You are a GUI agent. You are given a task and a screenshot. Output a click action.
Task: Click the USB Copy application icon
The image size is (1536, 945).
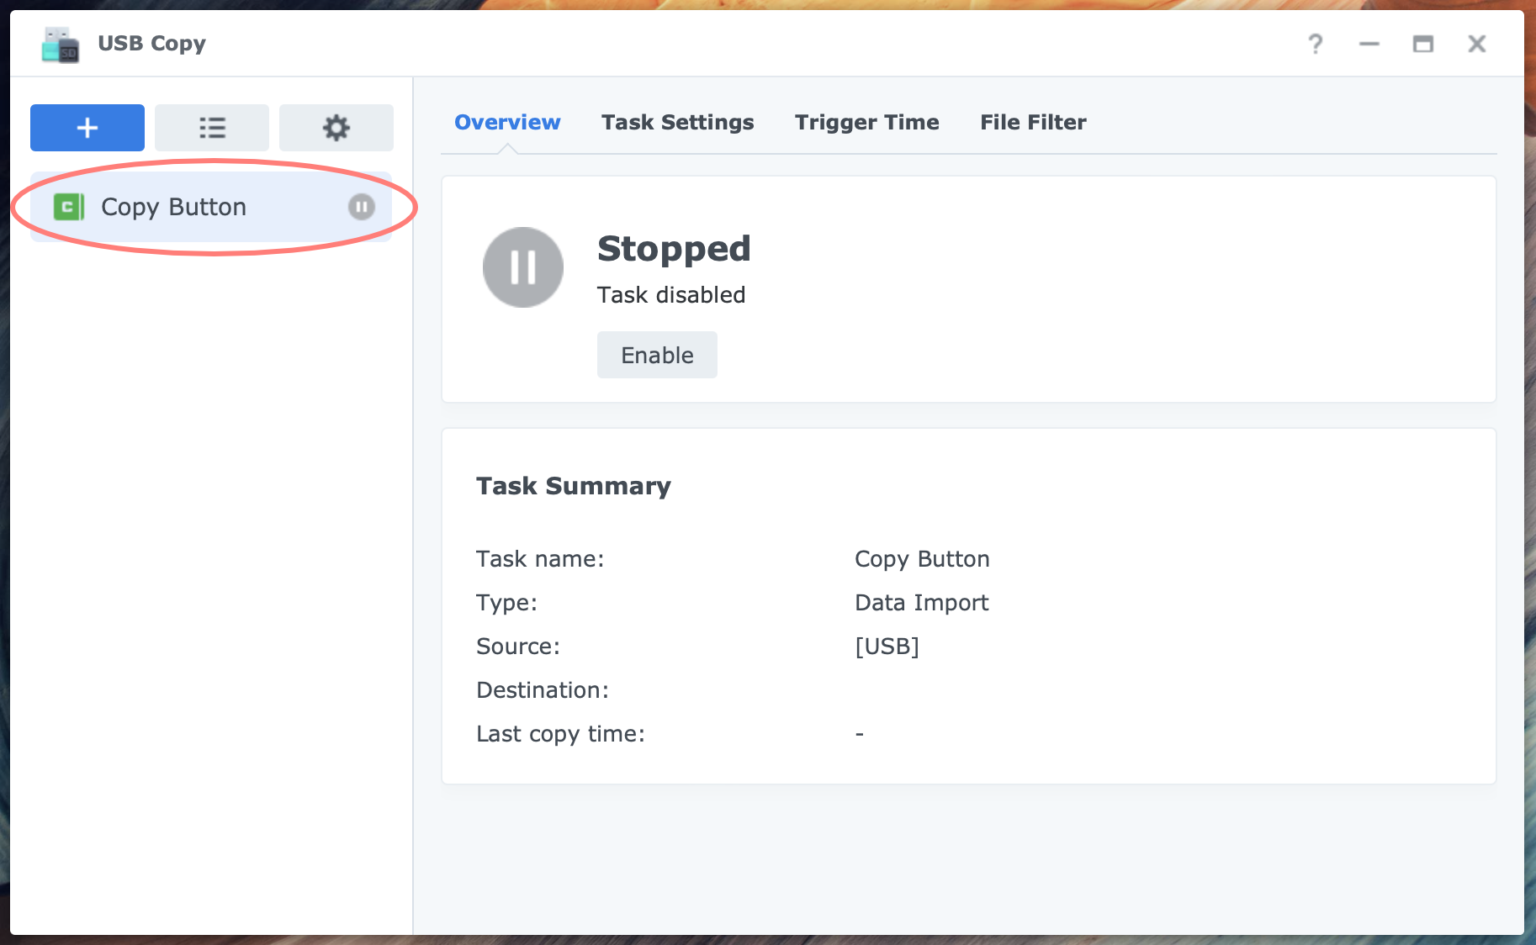coord(58,43)
